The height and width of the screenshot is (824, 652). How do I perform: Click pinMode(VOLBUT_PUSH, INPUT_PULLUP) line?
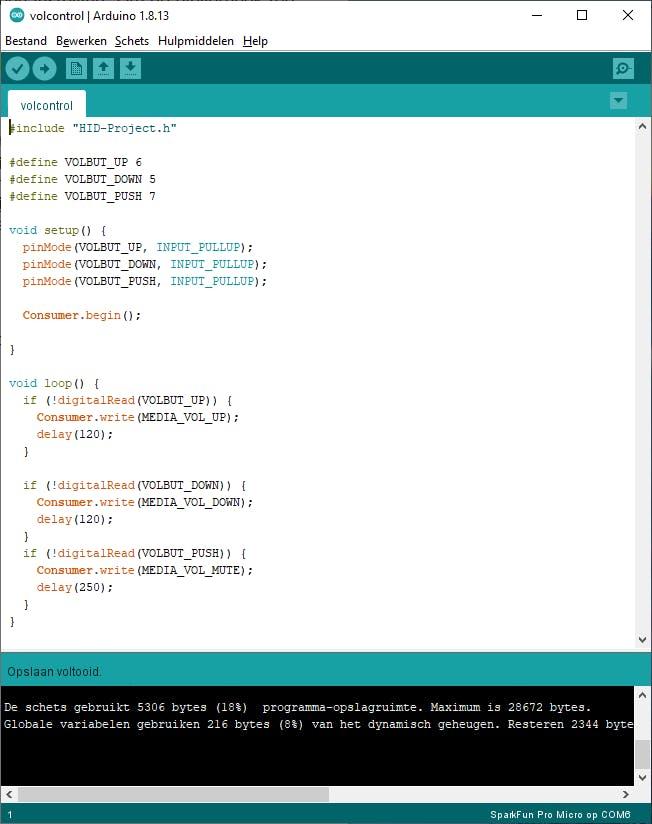144,281
